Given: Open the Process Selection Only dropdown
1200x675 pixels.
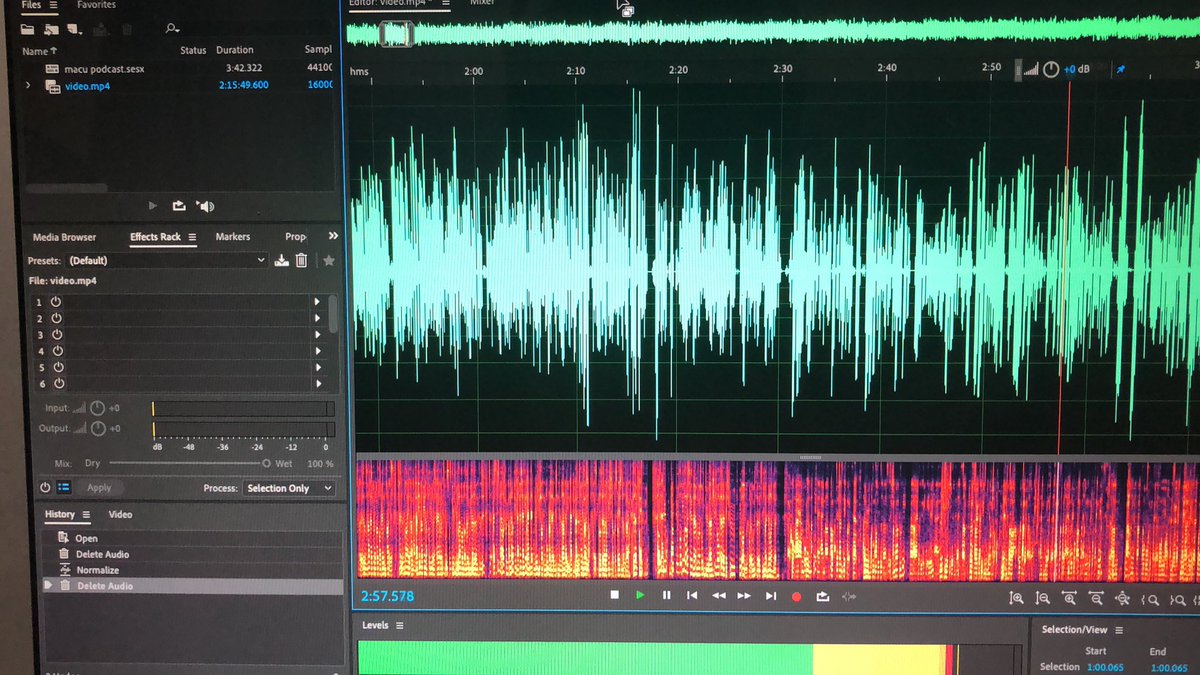Looking at the screenshot, I should pyautogui.click(x=288, y=488).
